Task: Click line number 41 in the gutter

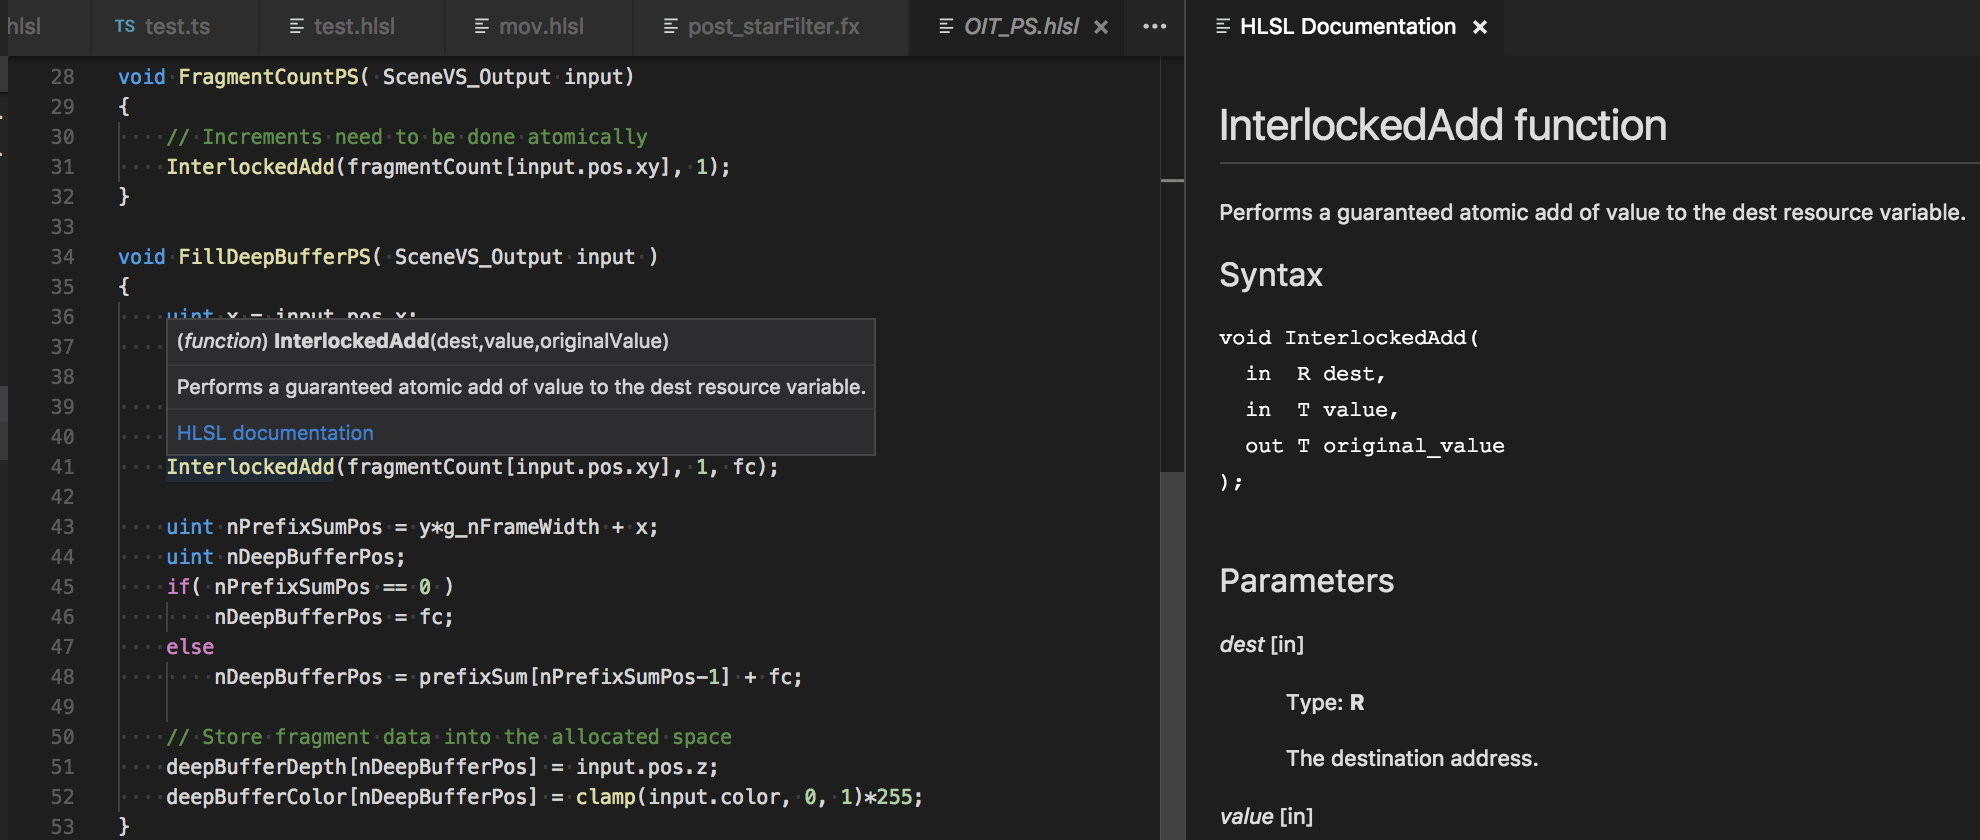Action: (62, 467)
